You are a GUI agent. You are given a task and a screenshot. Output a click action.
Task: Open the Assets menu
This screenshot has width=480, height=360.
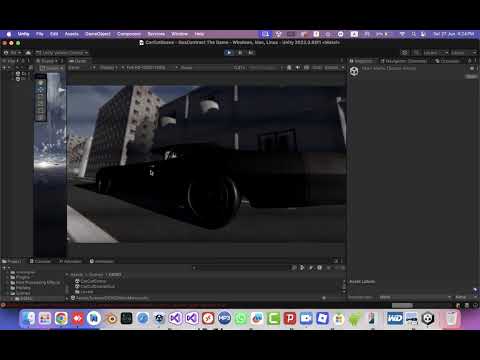click(71, 34)
